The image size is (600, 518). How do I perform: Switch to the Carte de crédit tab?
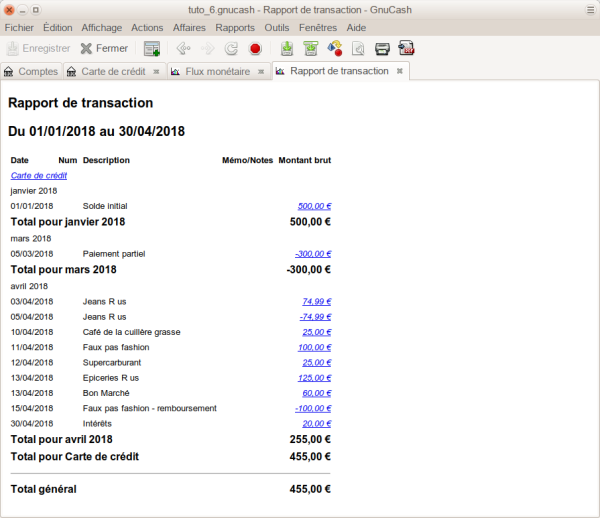pyautogui.click(x=113, y=72)
